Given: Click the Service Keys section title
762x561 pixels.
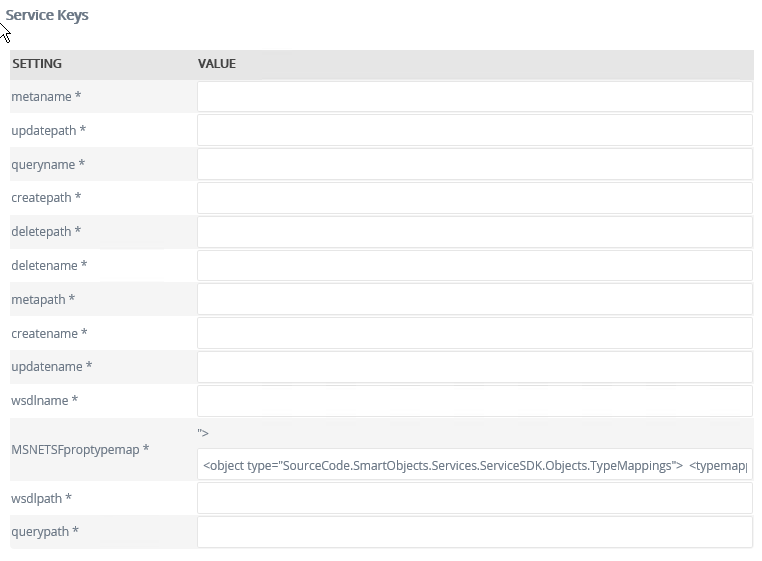Looking at the screenshot, I should (x=47, y=15).
